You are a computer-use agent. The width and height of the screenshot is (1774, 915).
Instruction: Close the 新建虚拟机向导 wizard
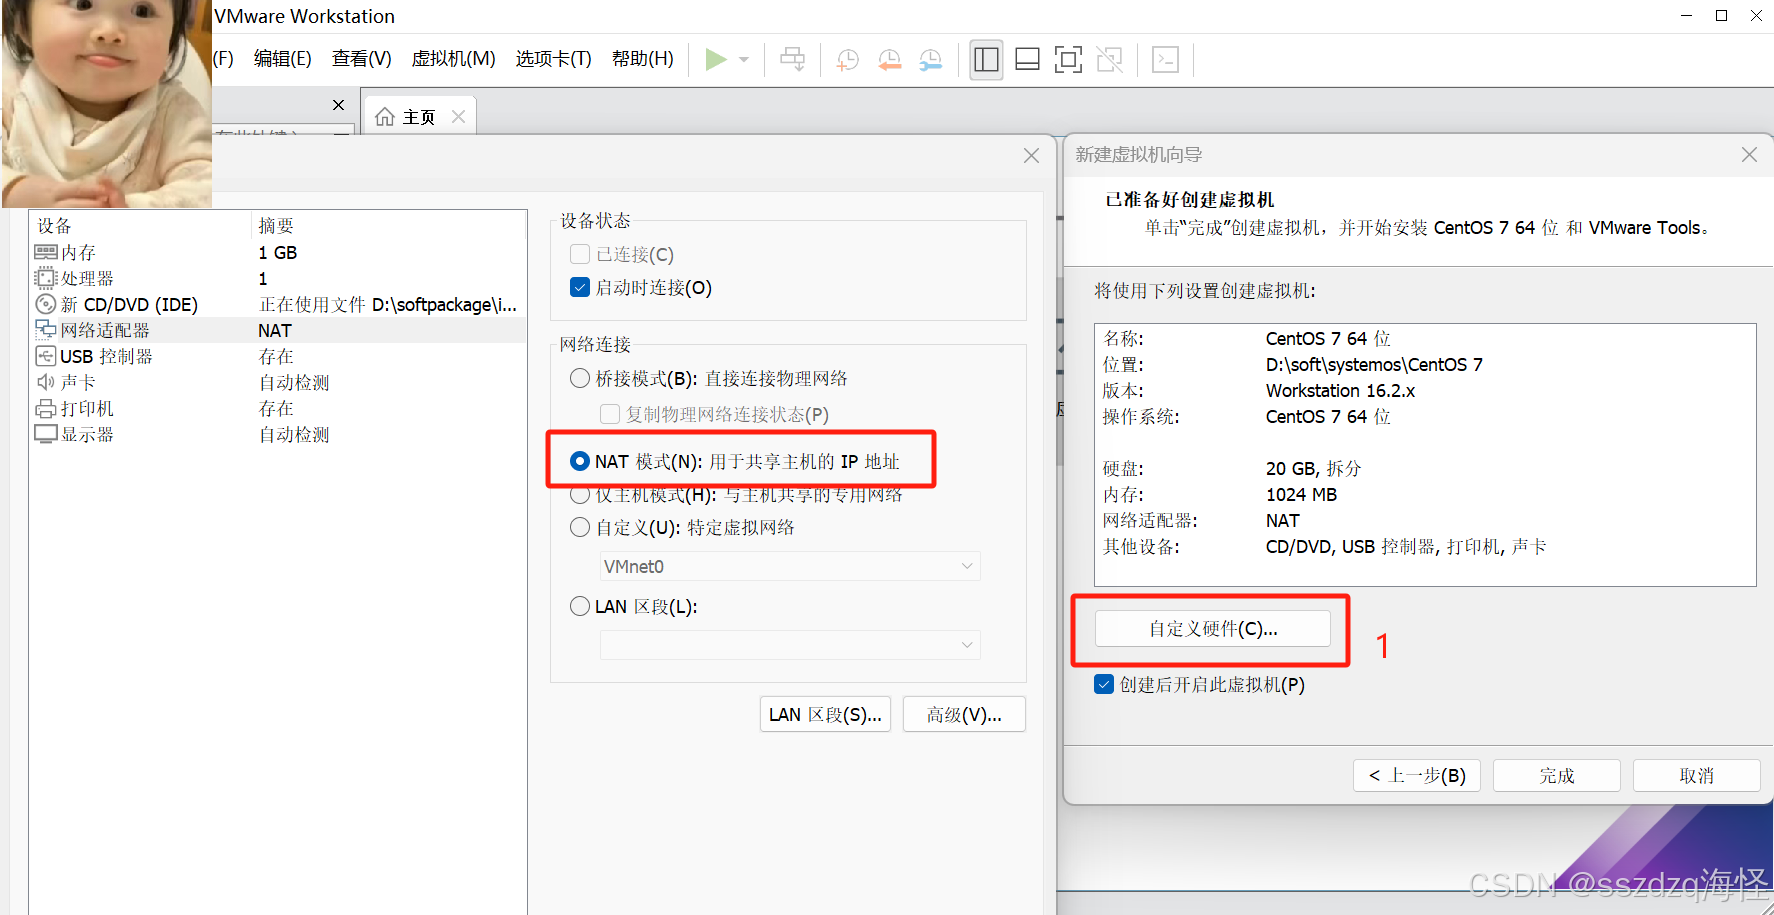[1749, 155]
